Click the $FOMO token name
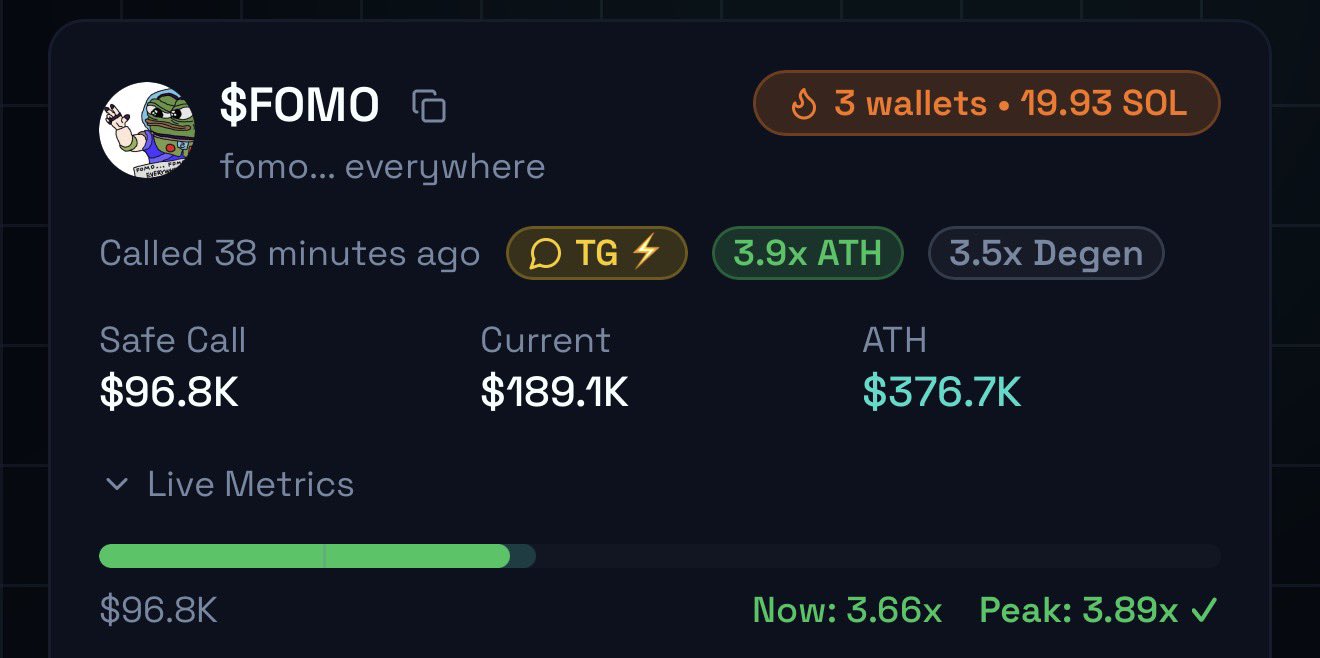Image resolution: width=1320 pixels, height=658 pixels. click(x=299, y=105)
